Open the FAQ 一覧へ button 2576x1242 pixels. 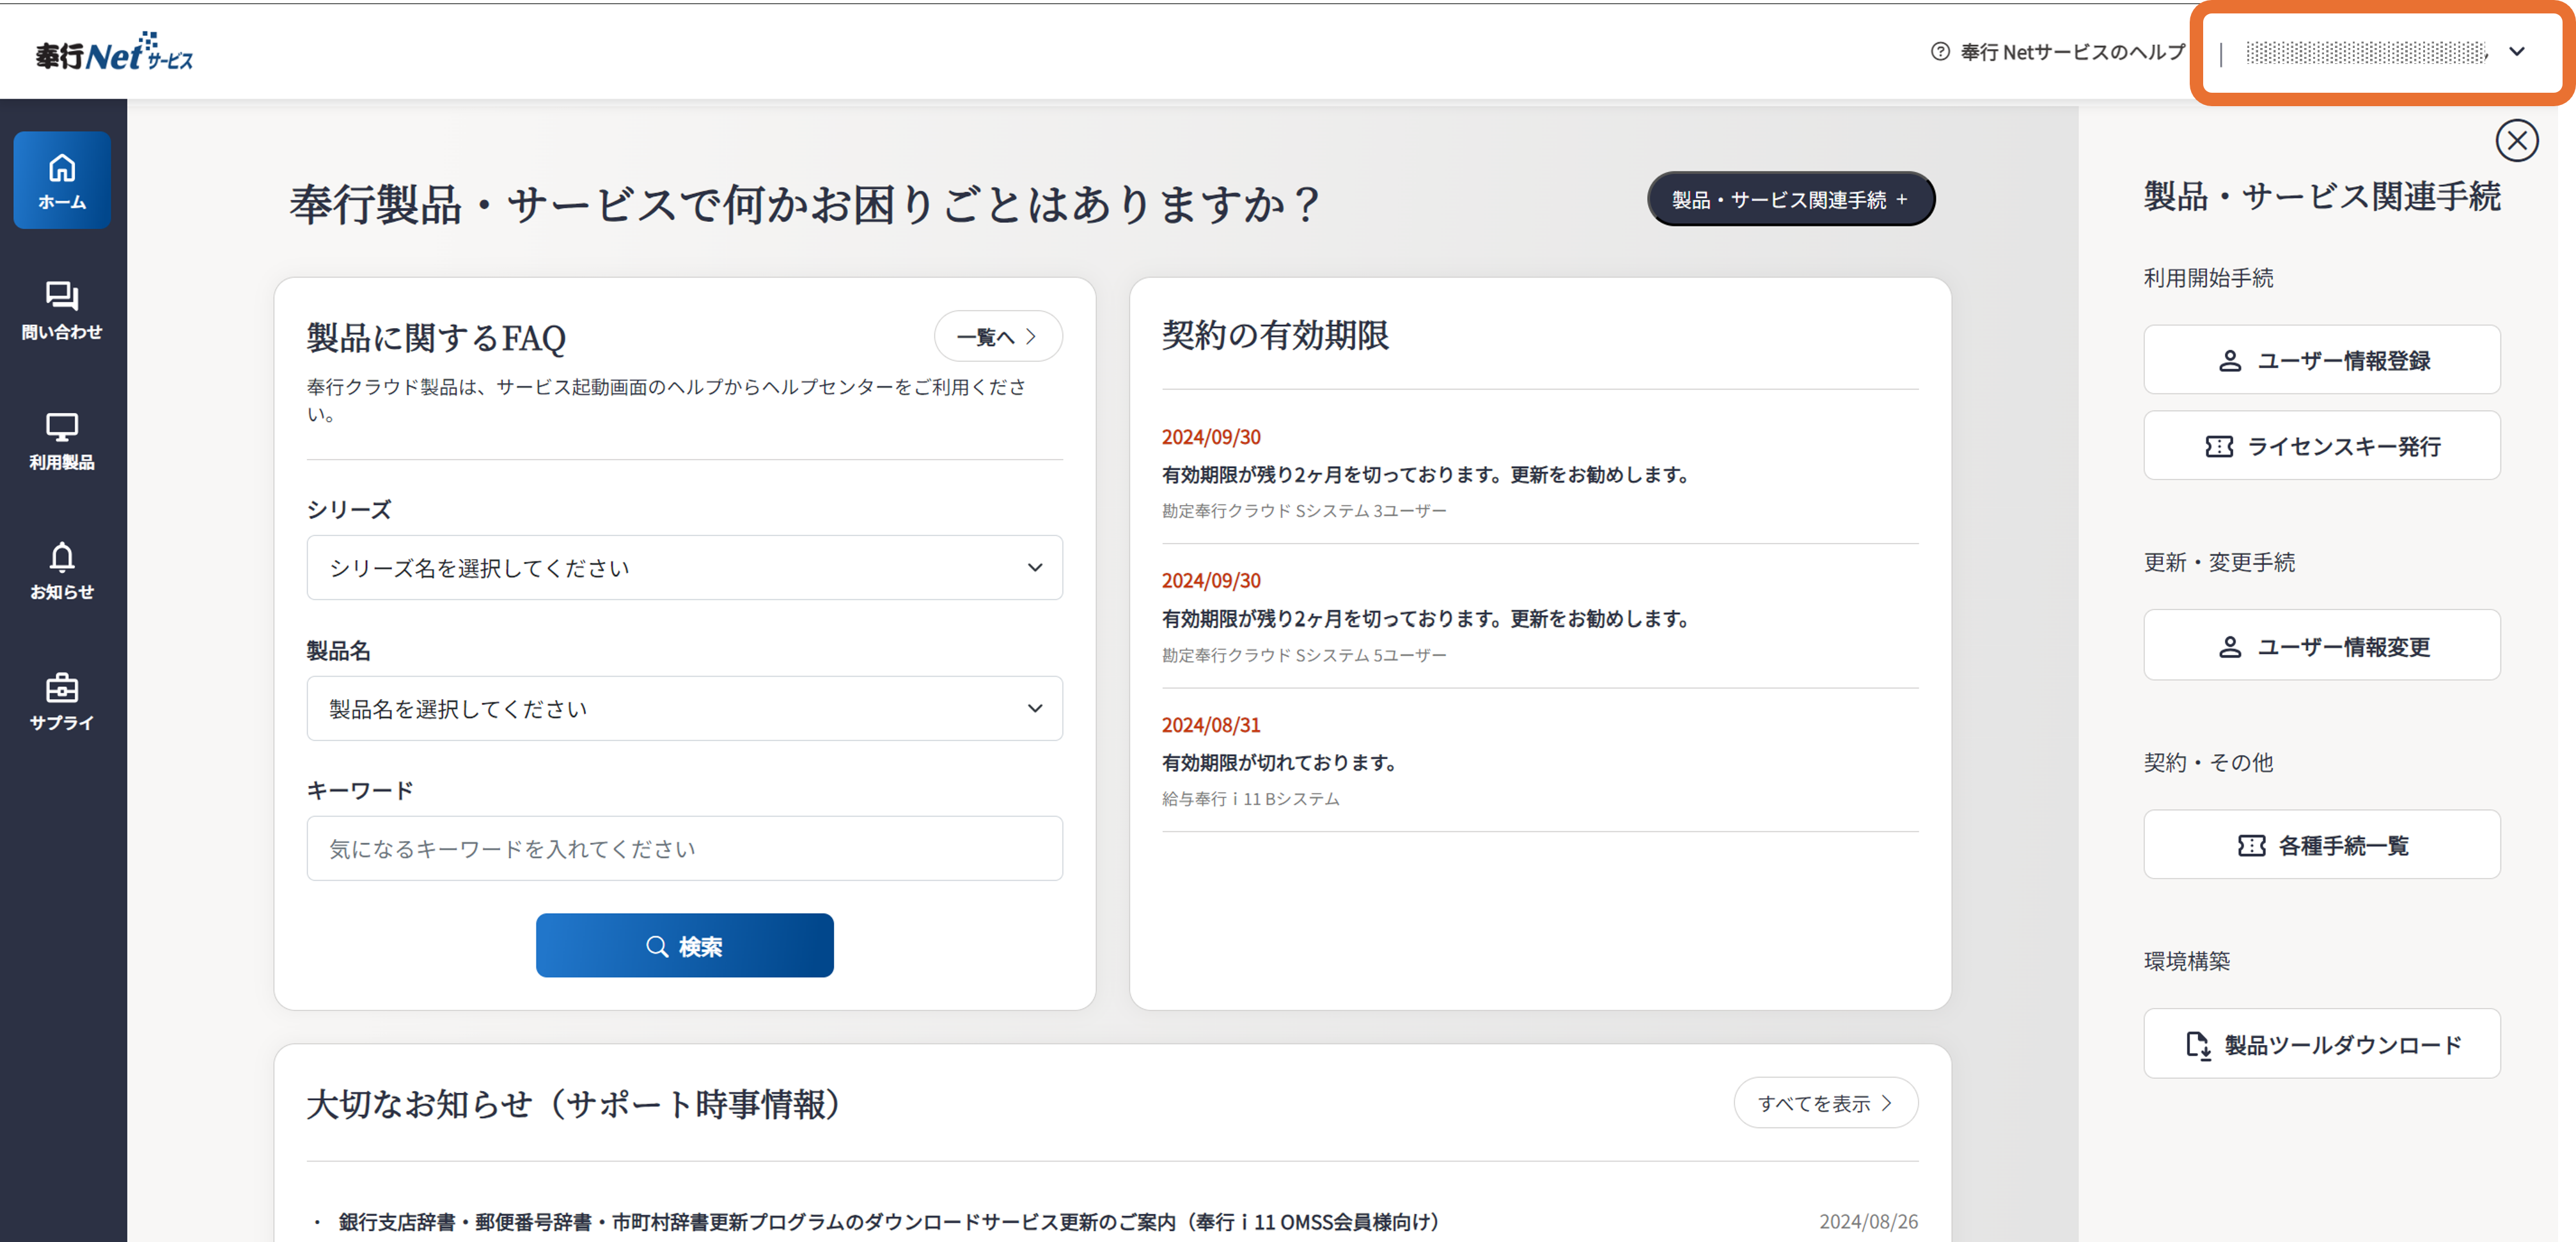[997, 336]
